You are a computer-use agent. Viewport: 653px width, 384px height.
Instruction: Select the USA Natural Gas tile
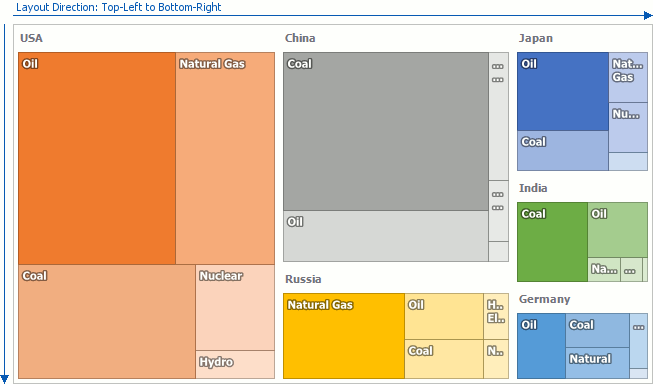pos(225,158)
